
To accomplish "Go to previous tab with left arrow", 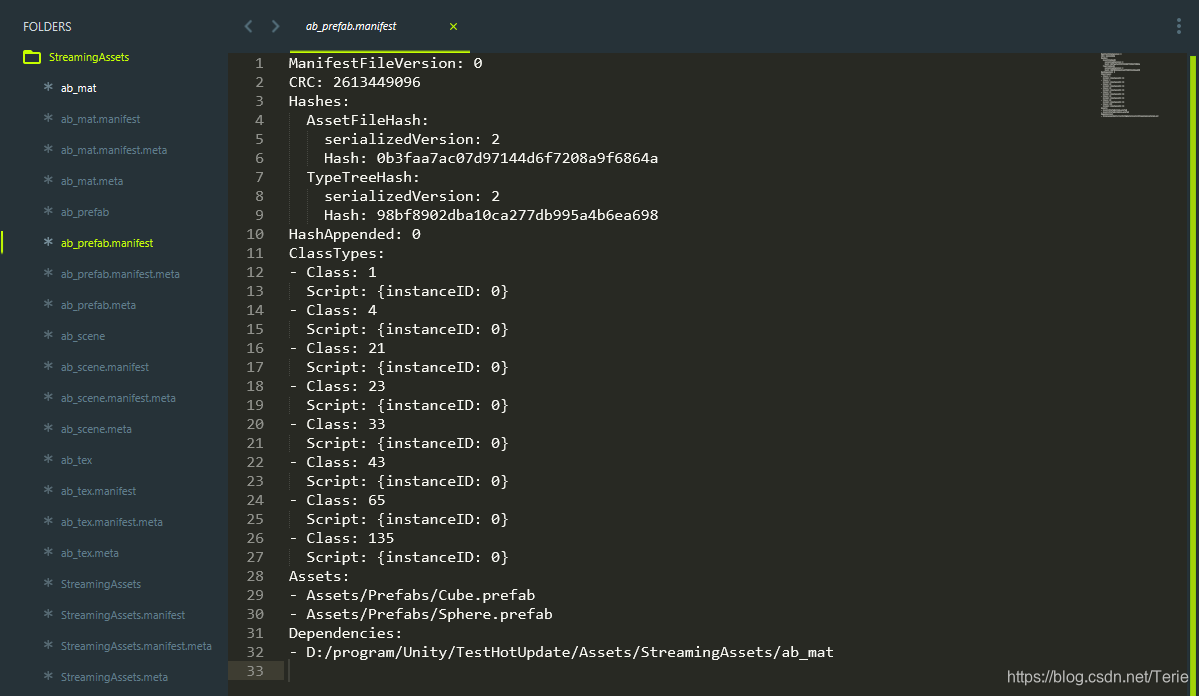I will coord(249,26).
